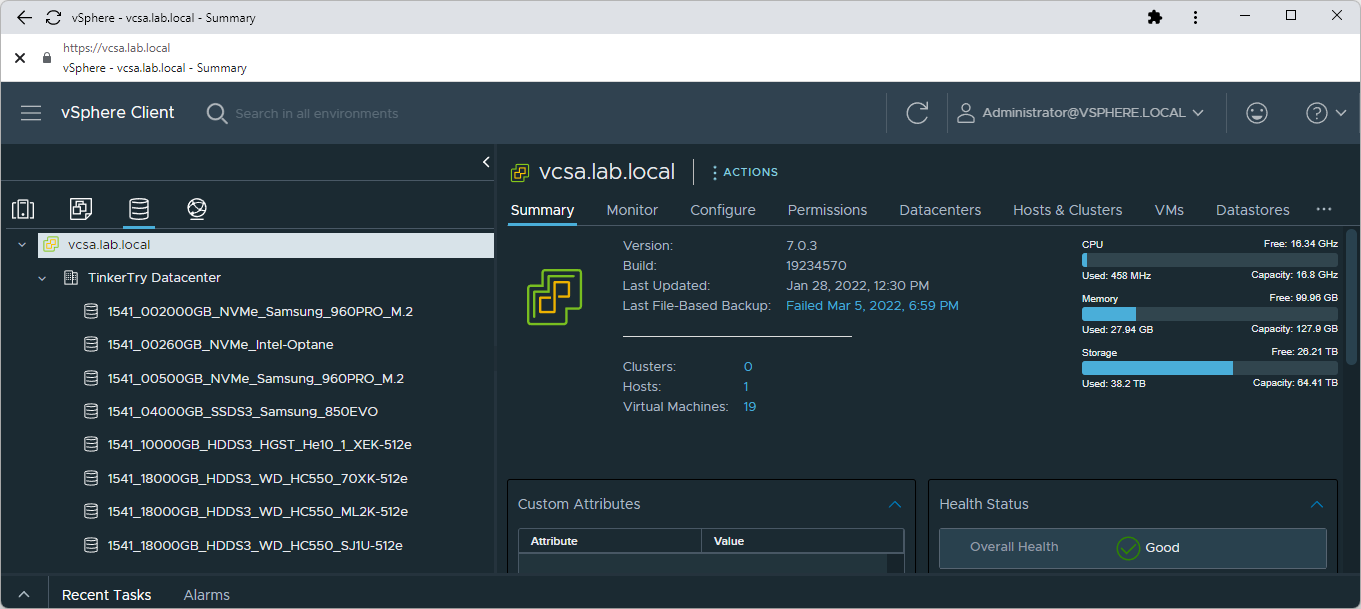Screen dimensions: 1361x609
Task: Open the browser three-dot menu
Action: point(1195,17)
